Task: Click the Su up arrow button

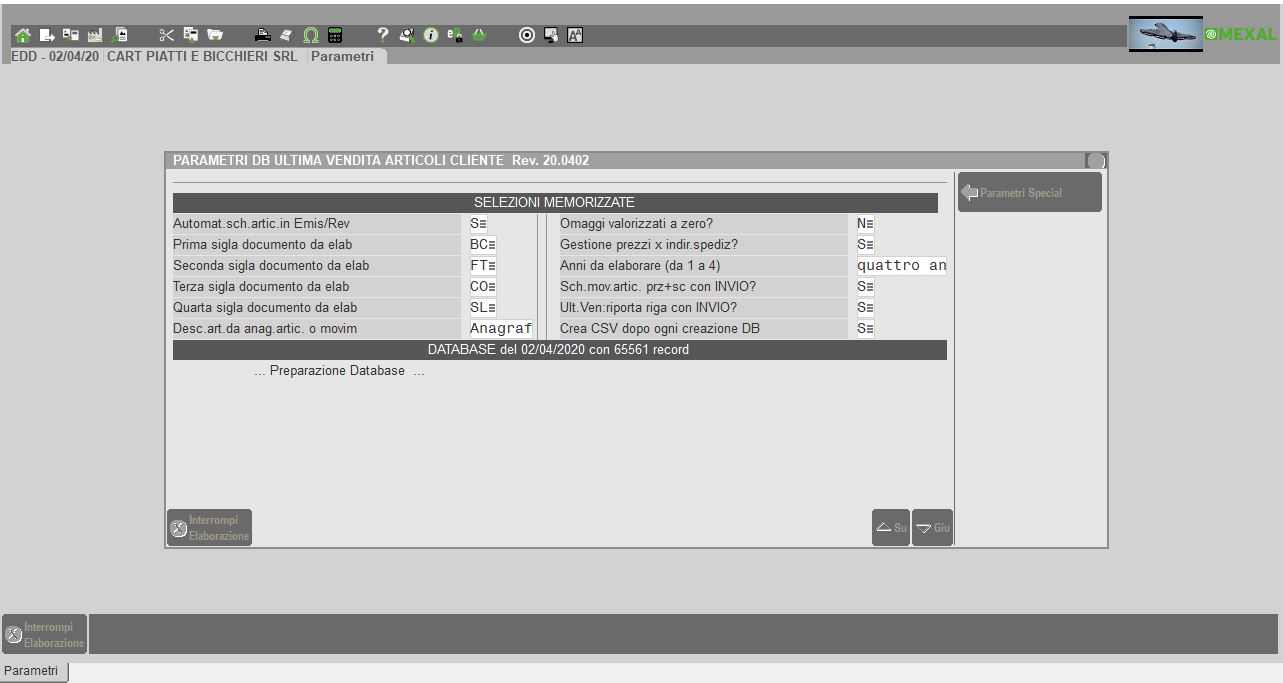Action: (x=890, y=528)
